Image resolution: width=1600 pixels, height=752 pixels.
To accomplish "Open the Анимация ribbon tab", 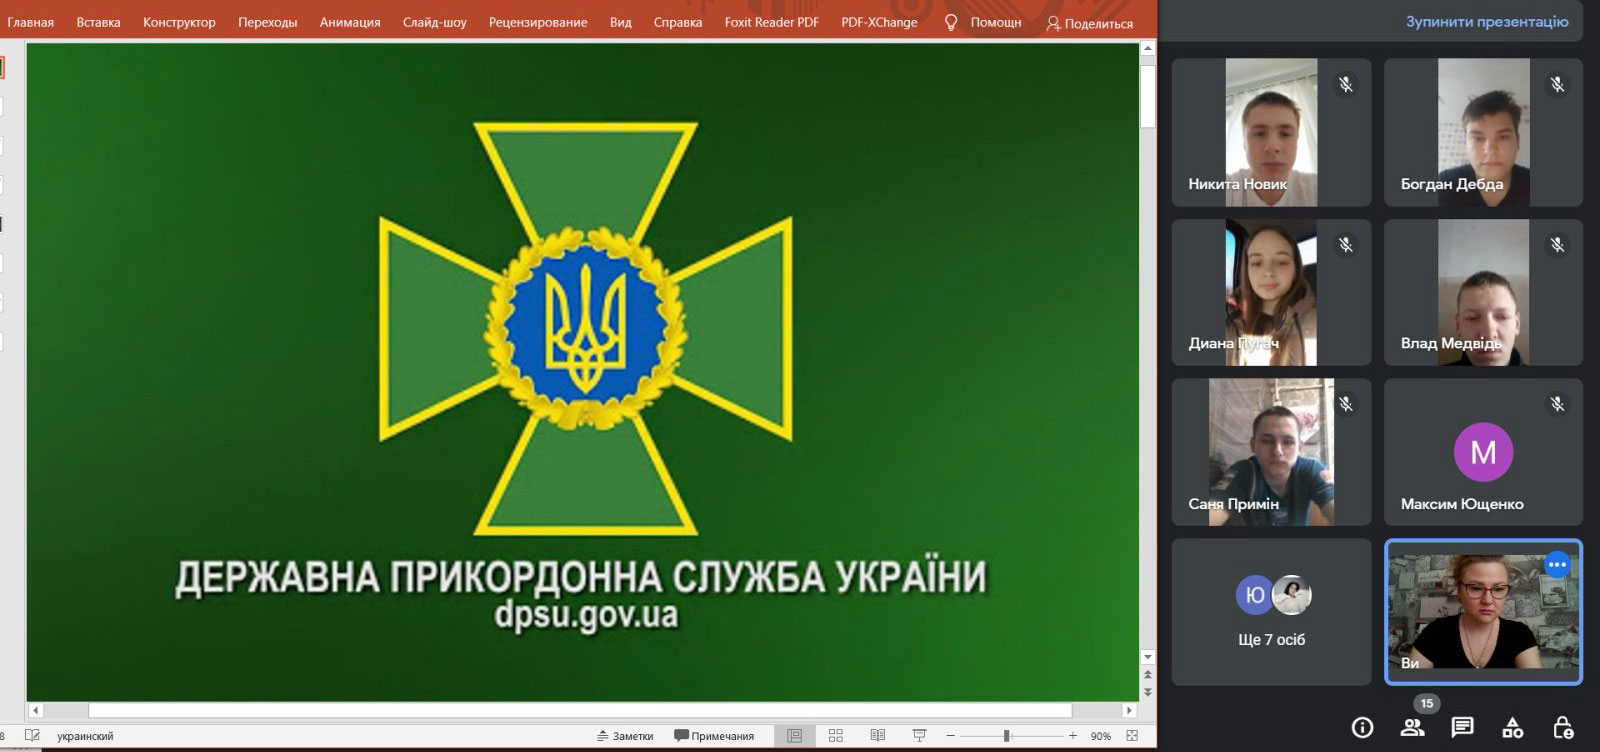I will point(350,22).
